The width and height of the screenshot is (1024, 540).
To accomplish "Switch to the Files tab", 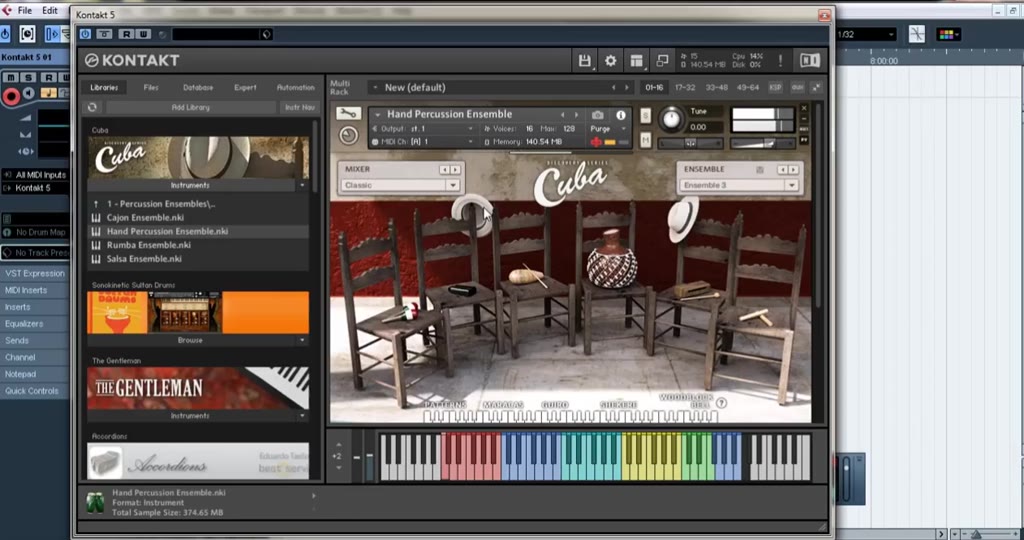I will (x=151, y=87).
